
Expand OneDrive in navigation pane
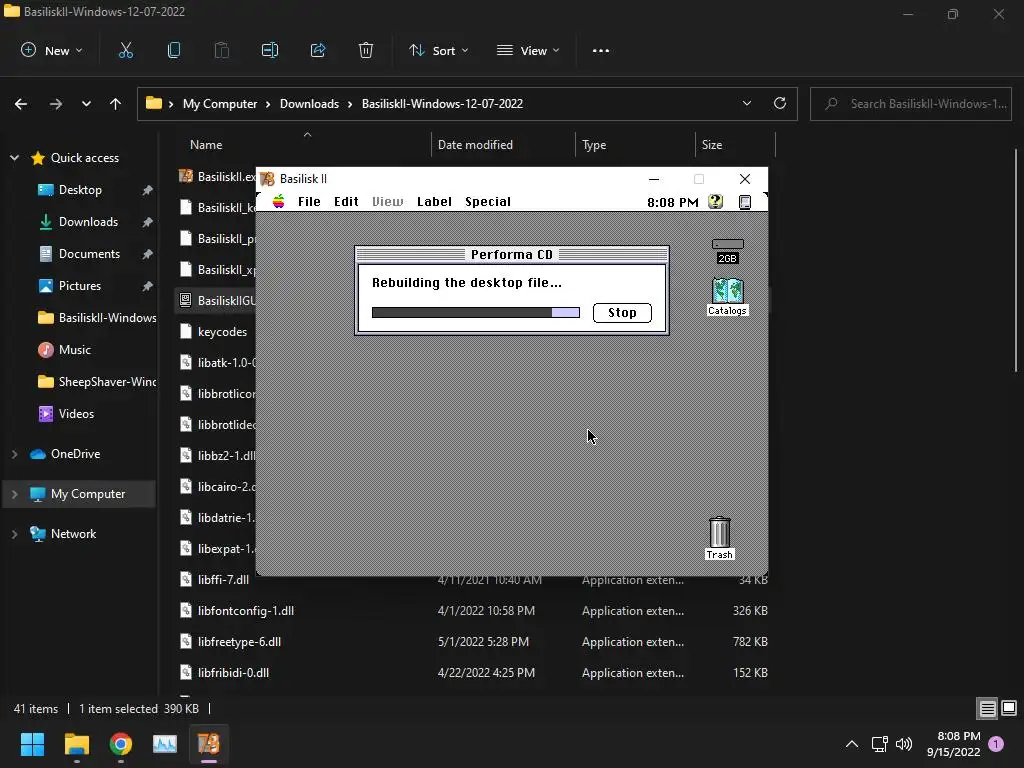(14, 454)
